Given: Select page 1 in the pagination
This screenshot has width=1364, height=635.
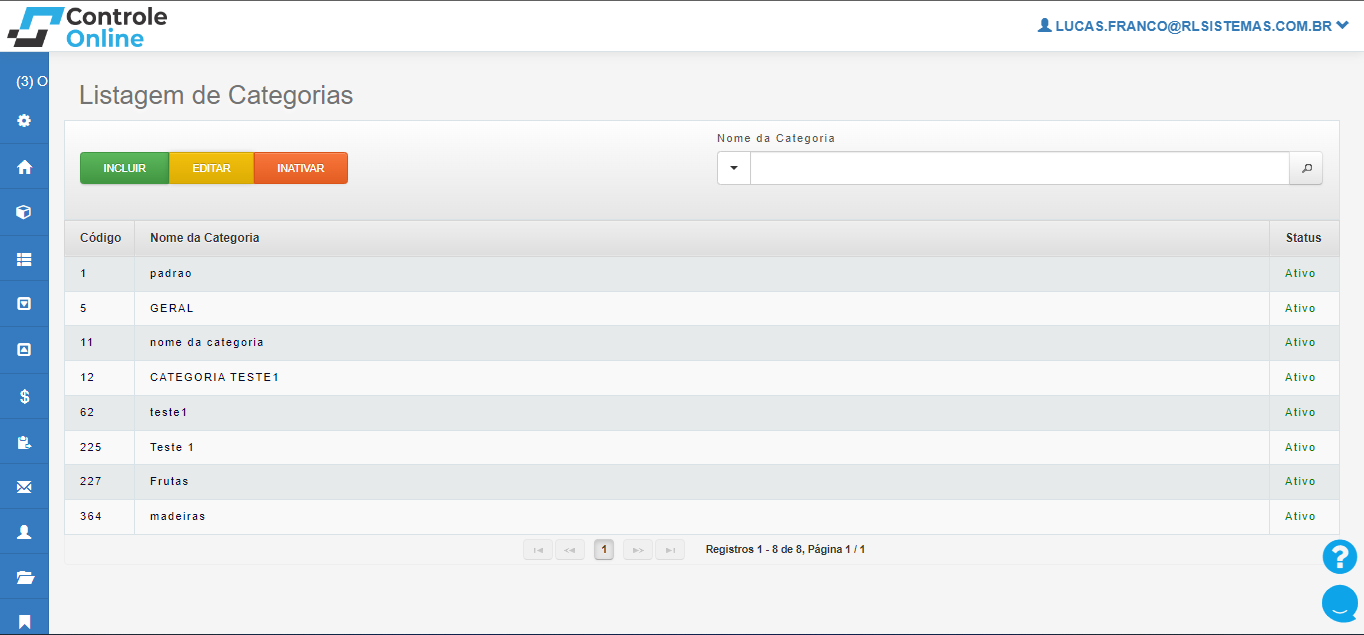Looking at the screenshot, I should tap(604, 549).
